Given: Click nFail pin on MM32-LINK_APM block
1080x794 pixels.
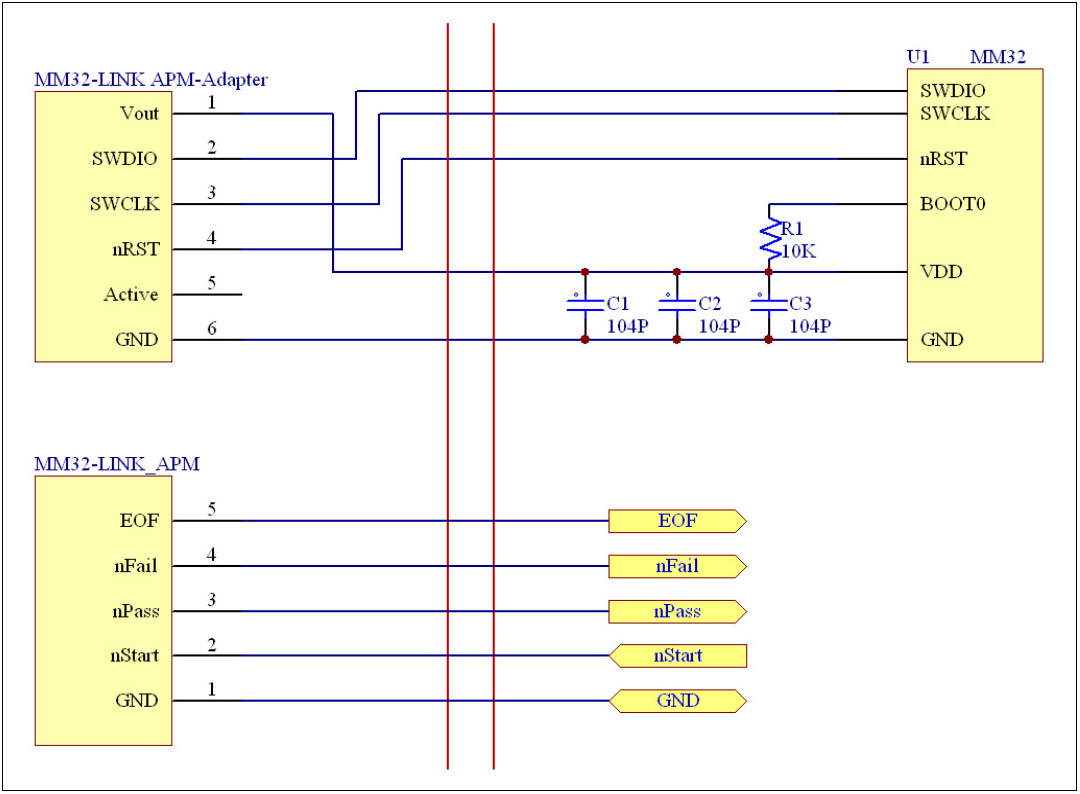Looking at the screenshot, I should tap(136, 566).
